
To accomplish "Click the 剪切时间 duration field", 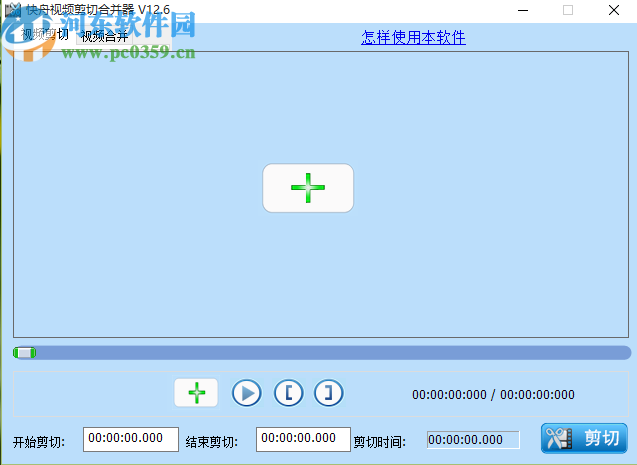I will coord(473,439).
